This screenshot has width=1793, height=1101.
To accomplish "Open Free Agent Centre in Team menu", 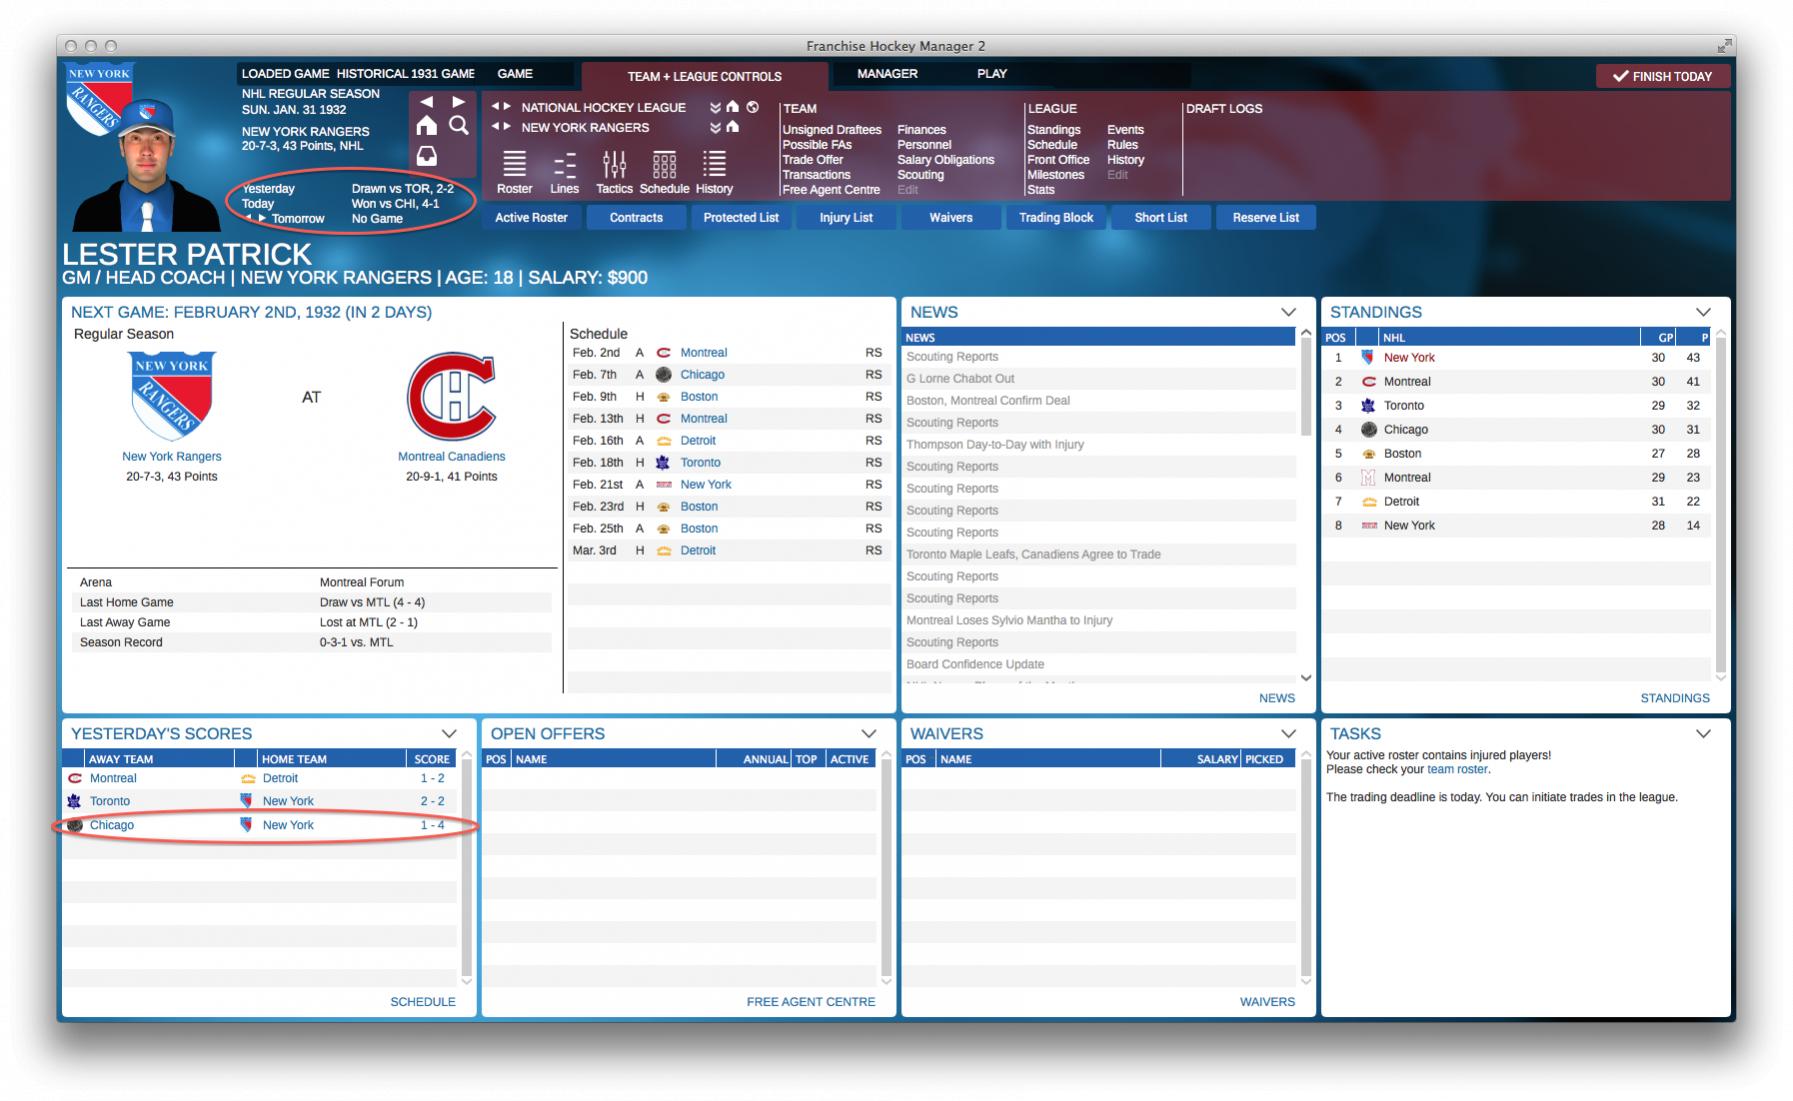I will click(x=831, y=190).
